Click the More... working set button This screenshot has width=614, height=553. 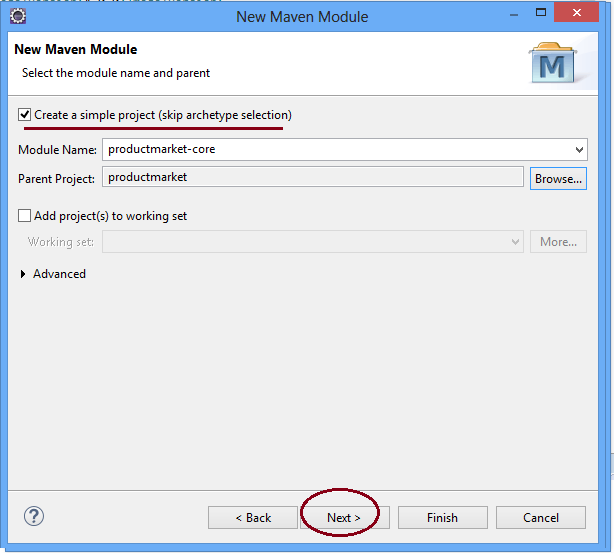click(558, 242)
